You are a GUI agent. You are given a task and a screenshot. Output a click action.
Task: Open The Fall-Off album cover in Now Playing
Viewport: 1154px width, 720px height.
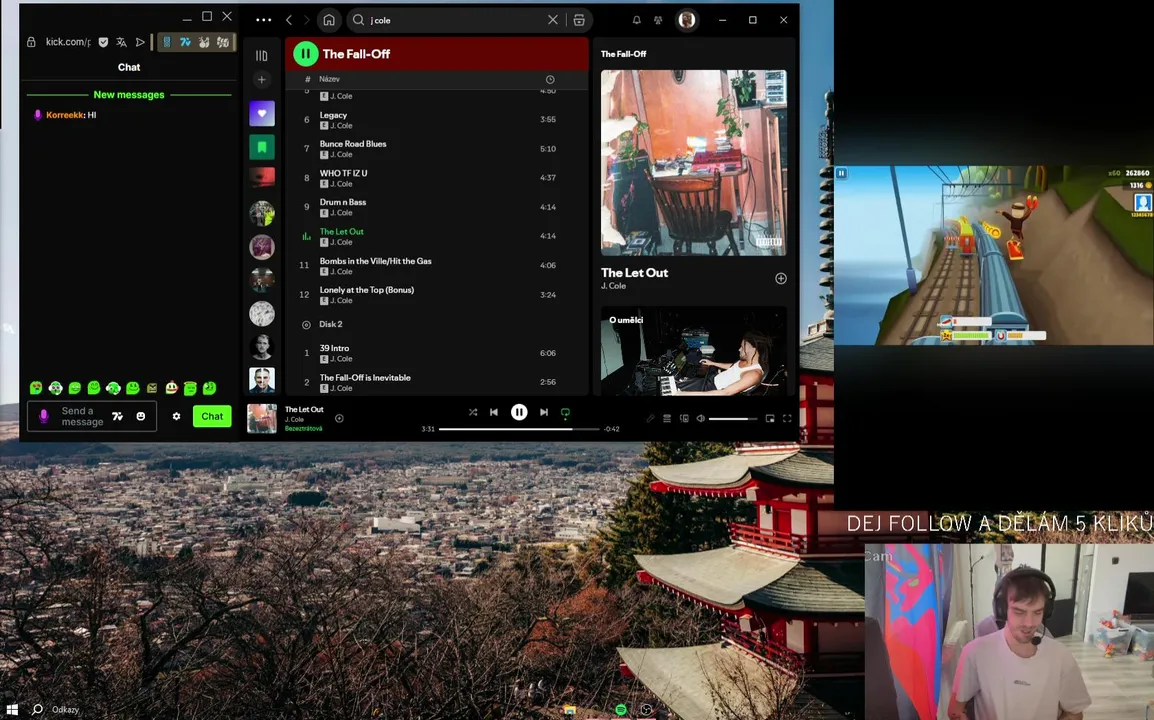693,163
